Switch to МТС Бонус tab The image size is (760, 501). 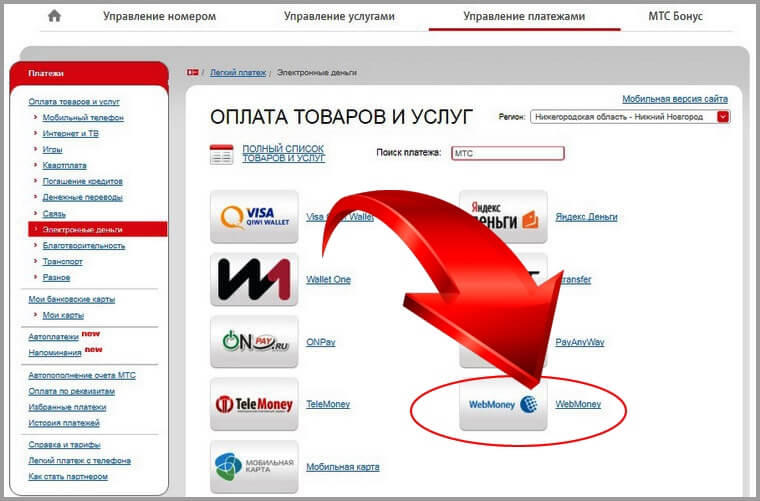[x=675, y=16]
